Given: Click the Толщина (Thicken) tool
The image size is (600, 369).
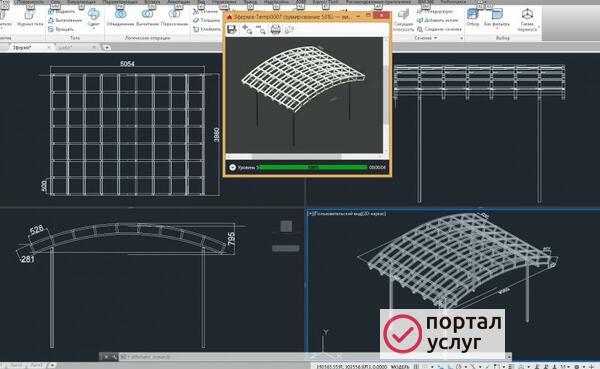Looking at the screenshot, I should (x=207, y=20).
